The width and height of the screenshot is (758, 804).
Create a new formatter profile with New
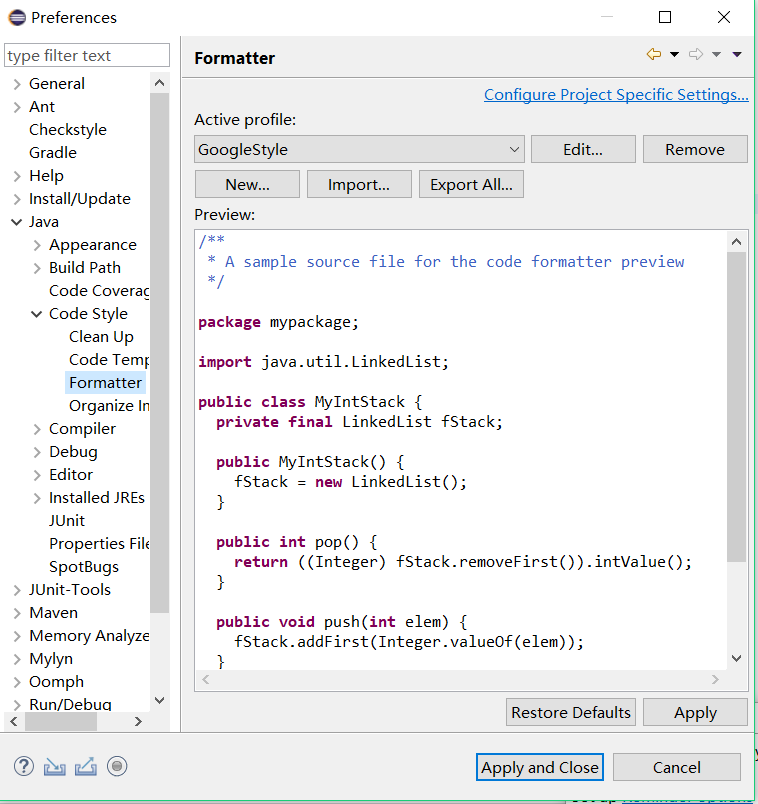point(247,183)
